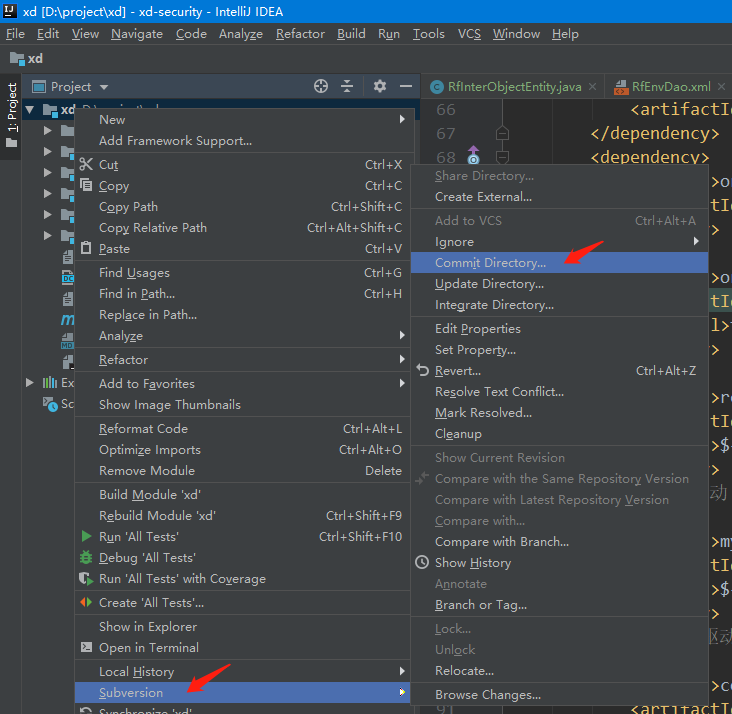Click the Debug 'All Tests' bug icon

pos(86,557)
